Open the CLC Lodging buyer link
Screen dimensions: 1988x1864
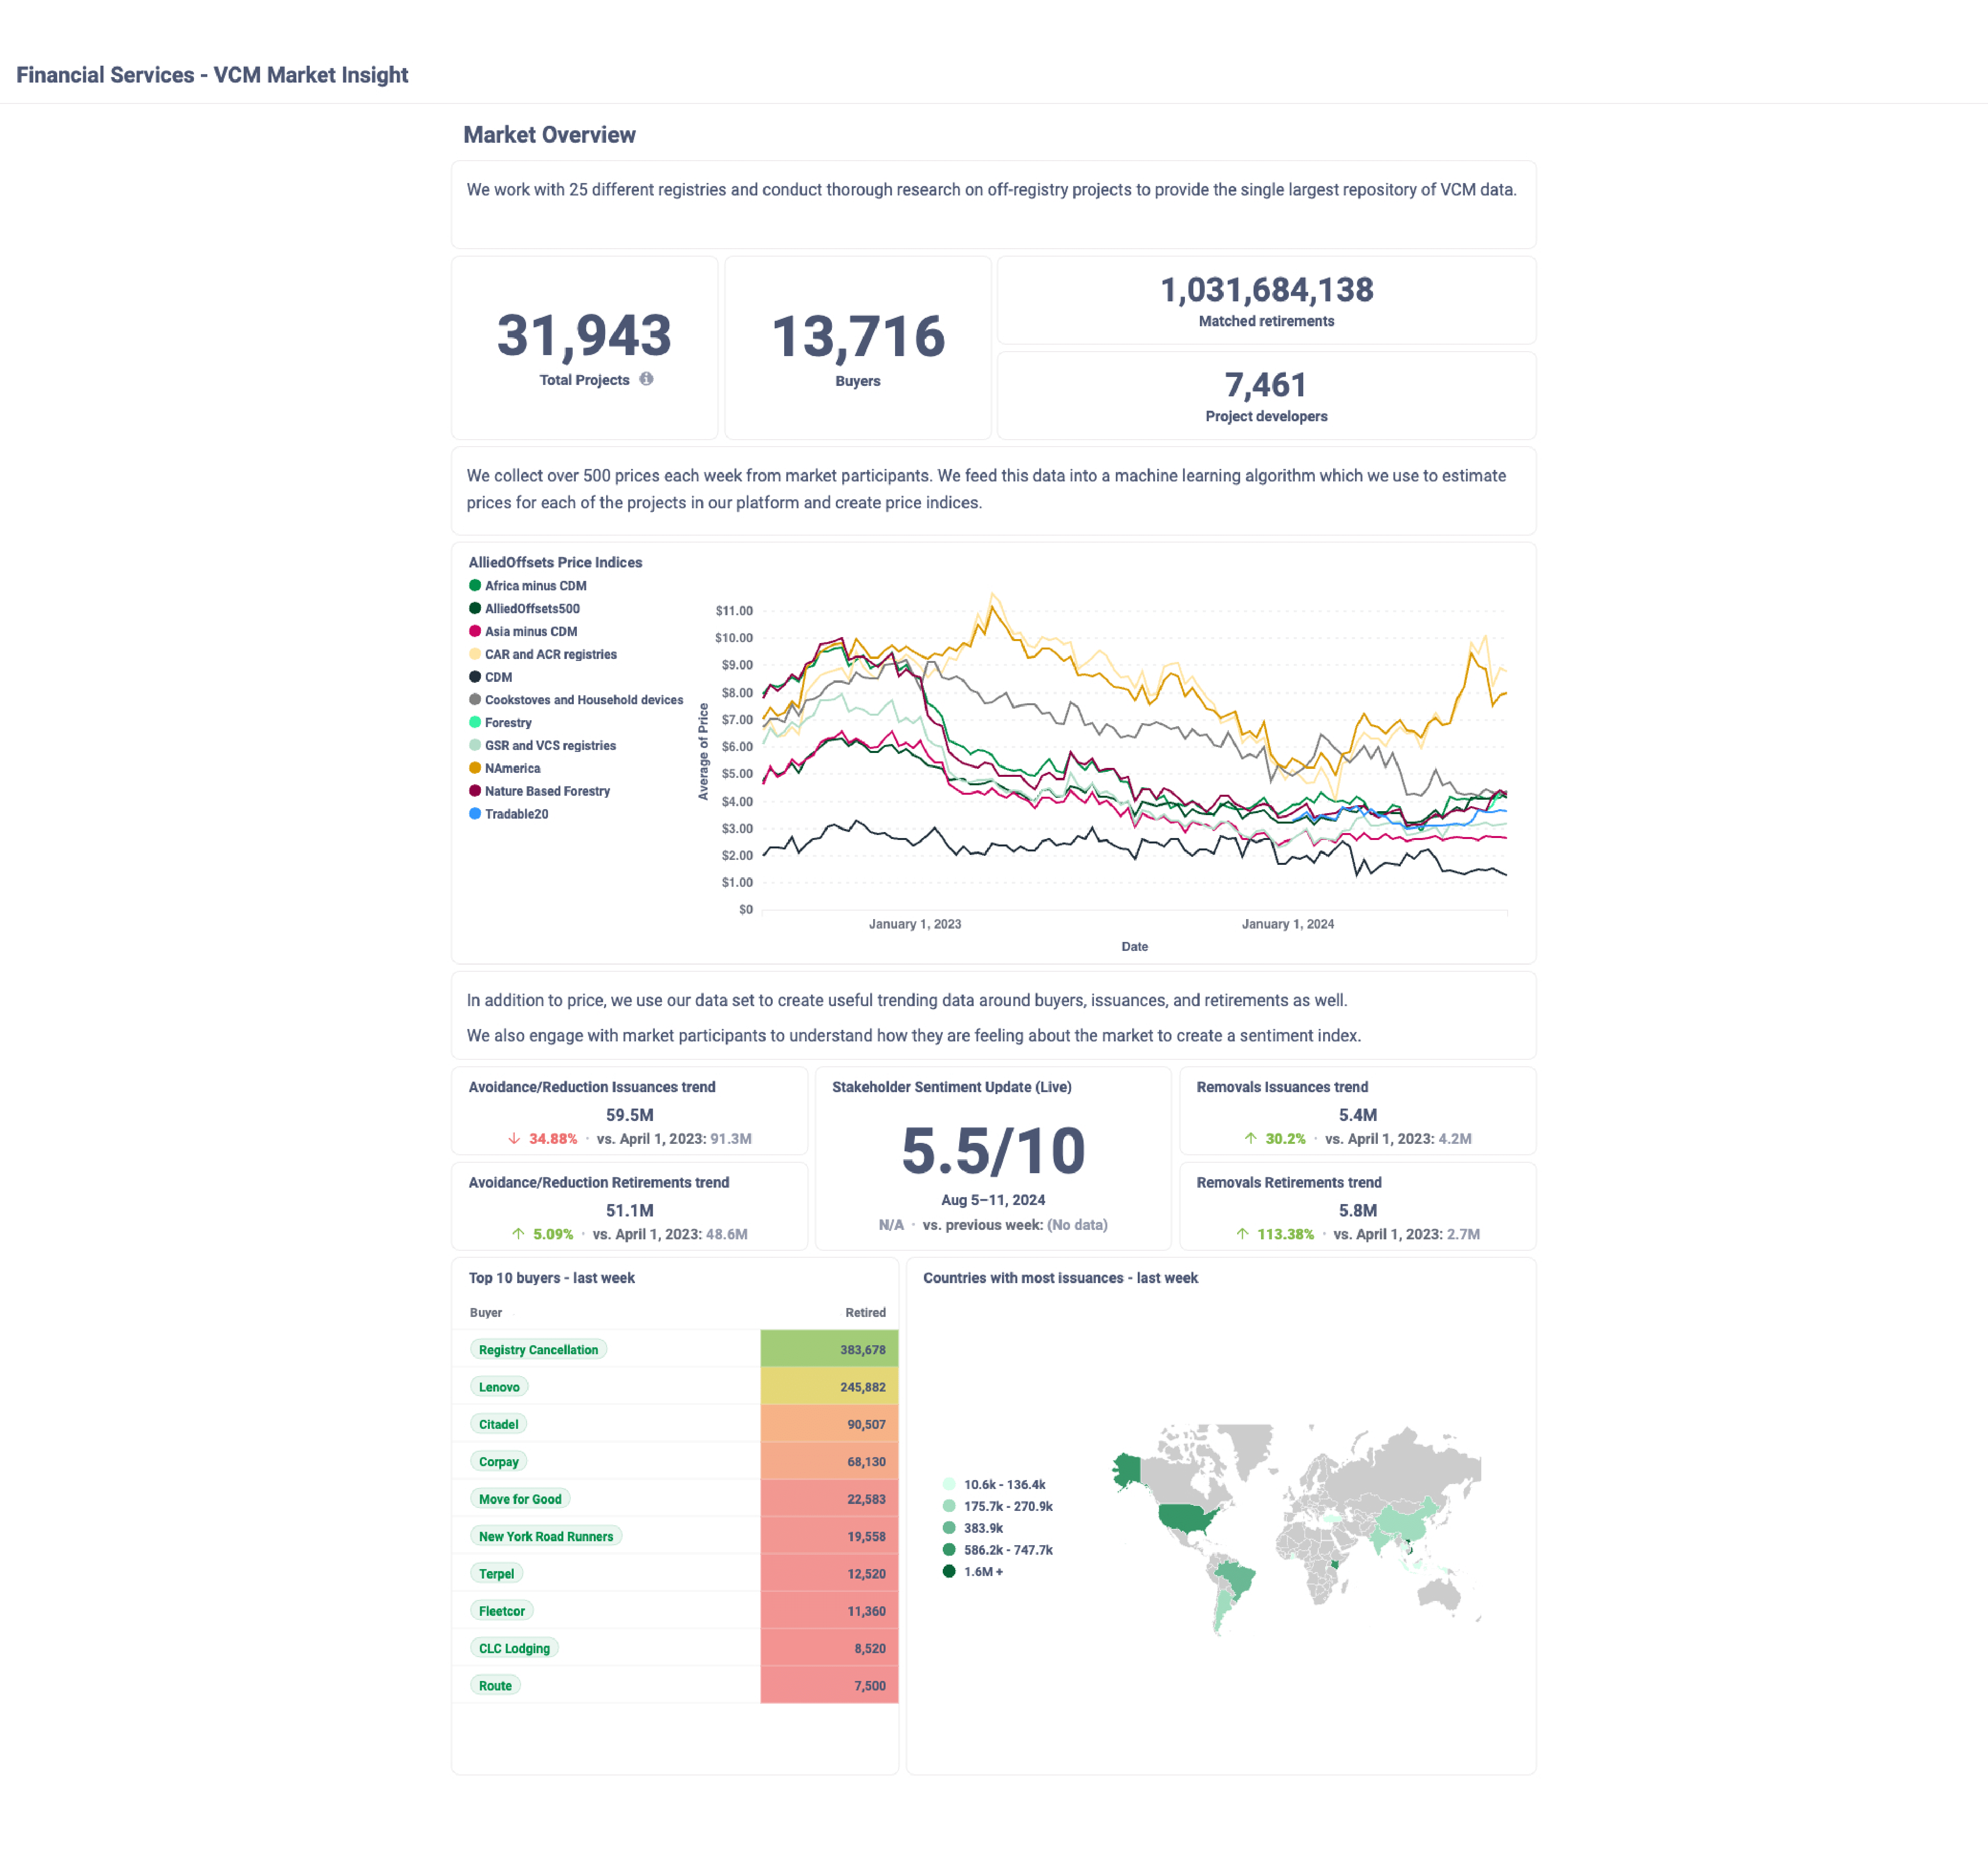514,1648
